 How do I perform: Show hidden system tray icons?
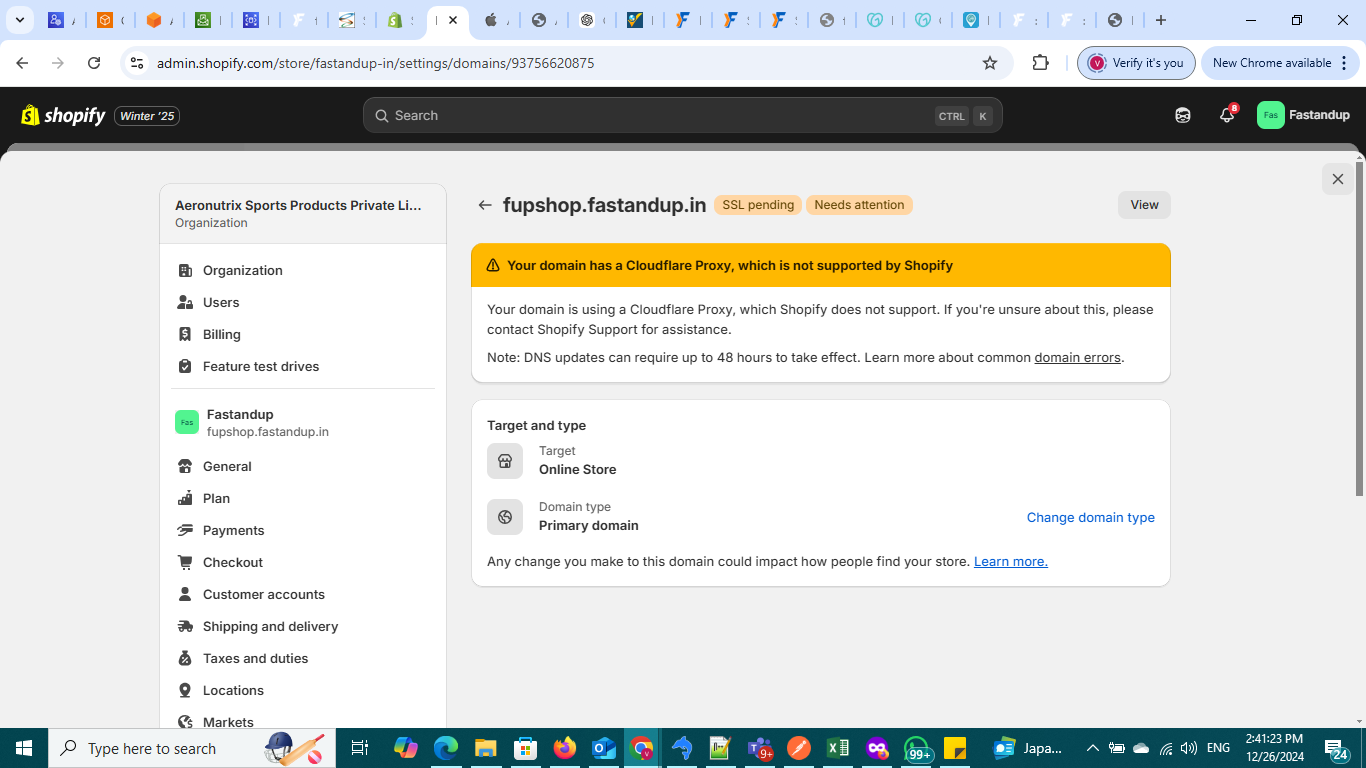[1093, 748]
